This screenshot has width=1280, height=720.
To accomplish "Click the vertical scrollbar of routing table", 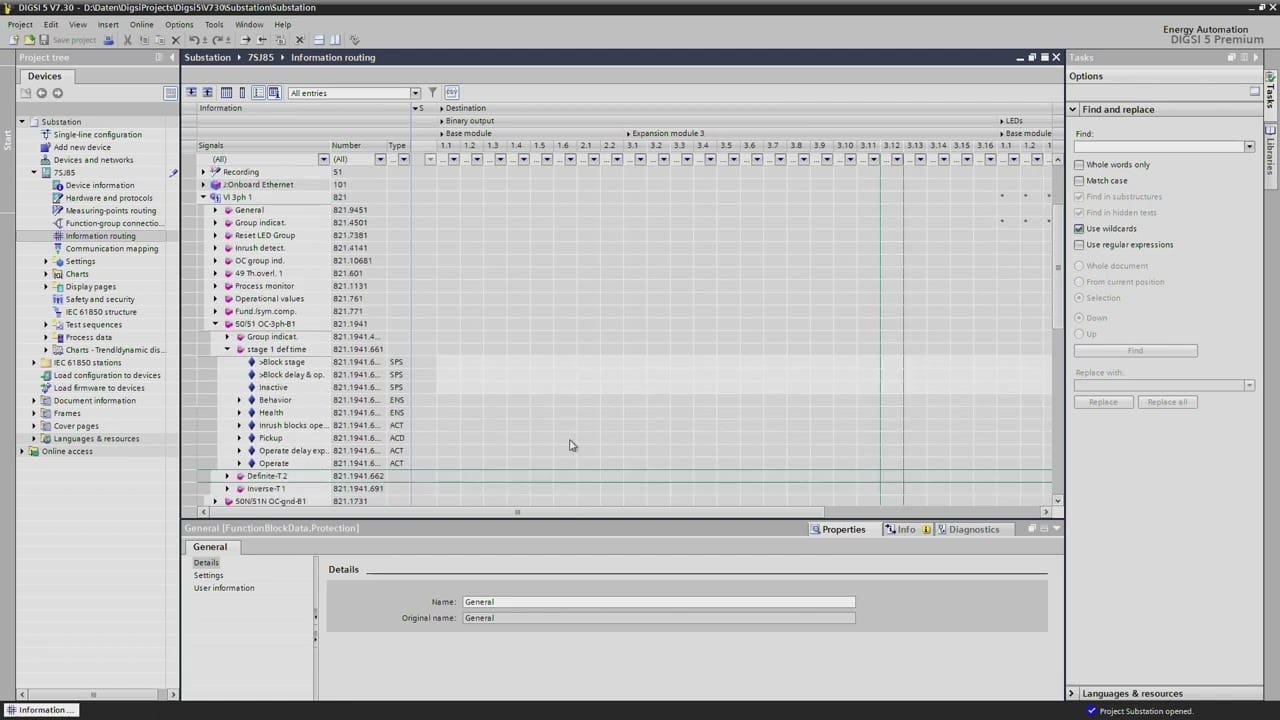I will [1058, 267].
